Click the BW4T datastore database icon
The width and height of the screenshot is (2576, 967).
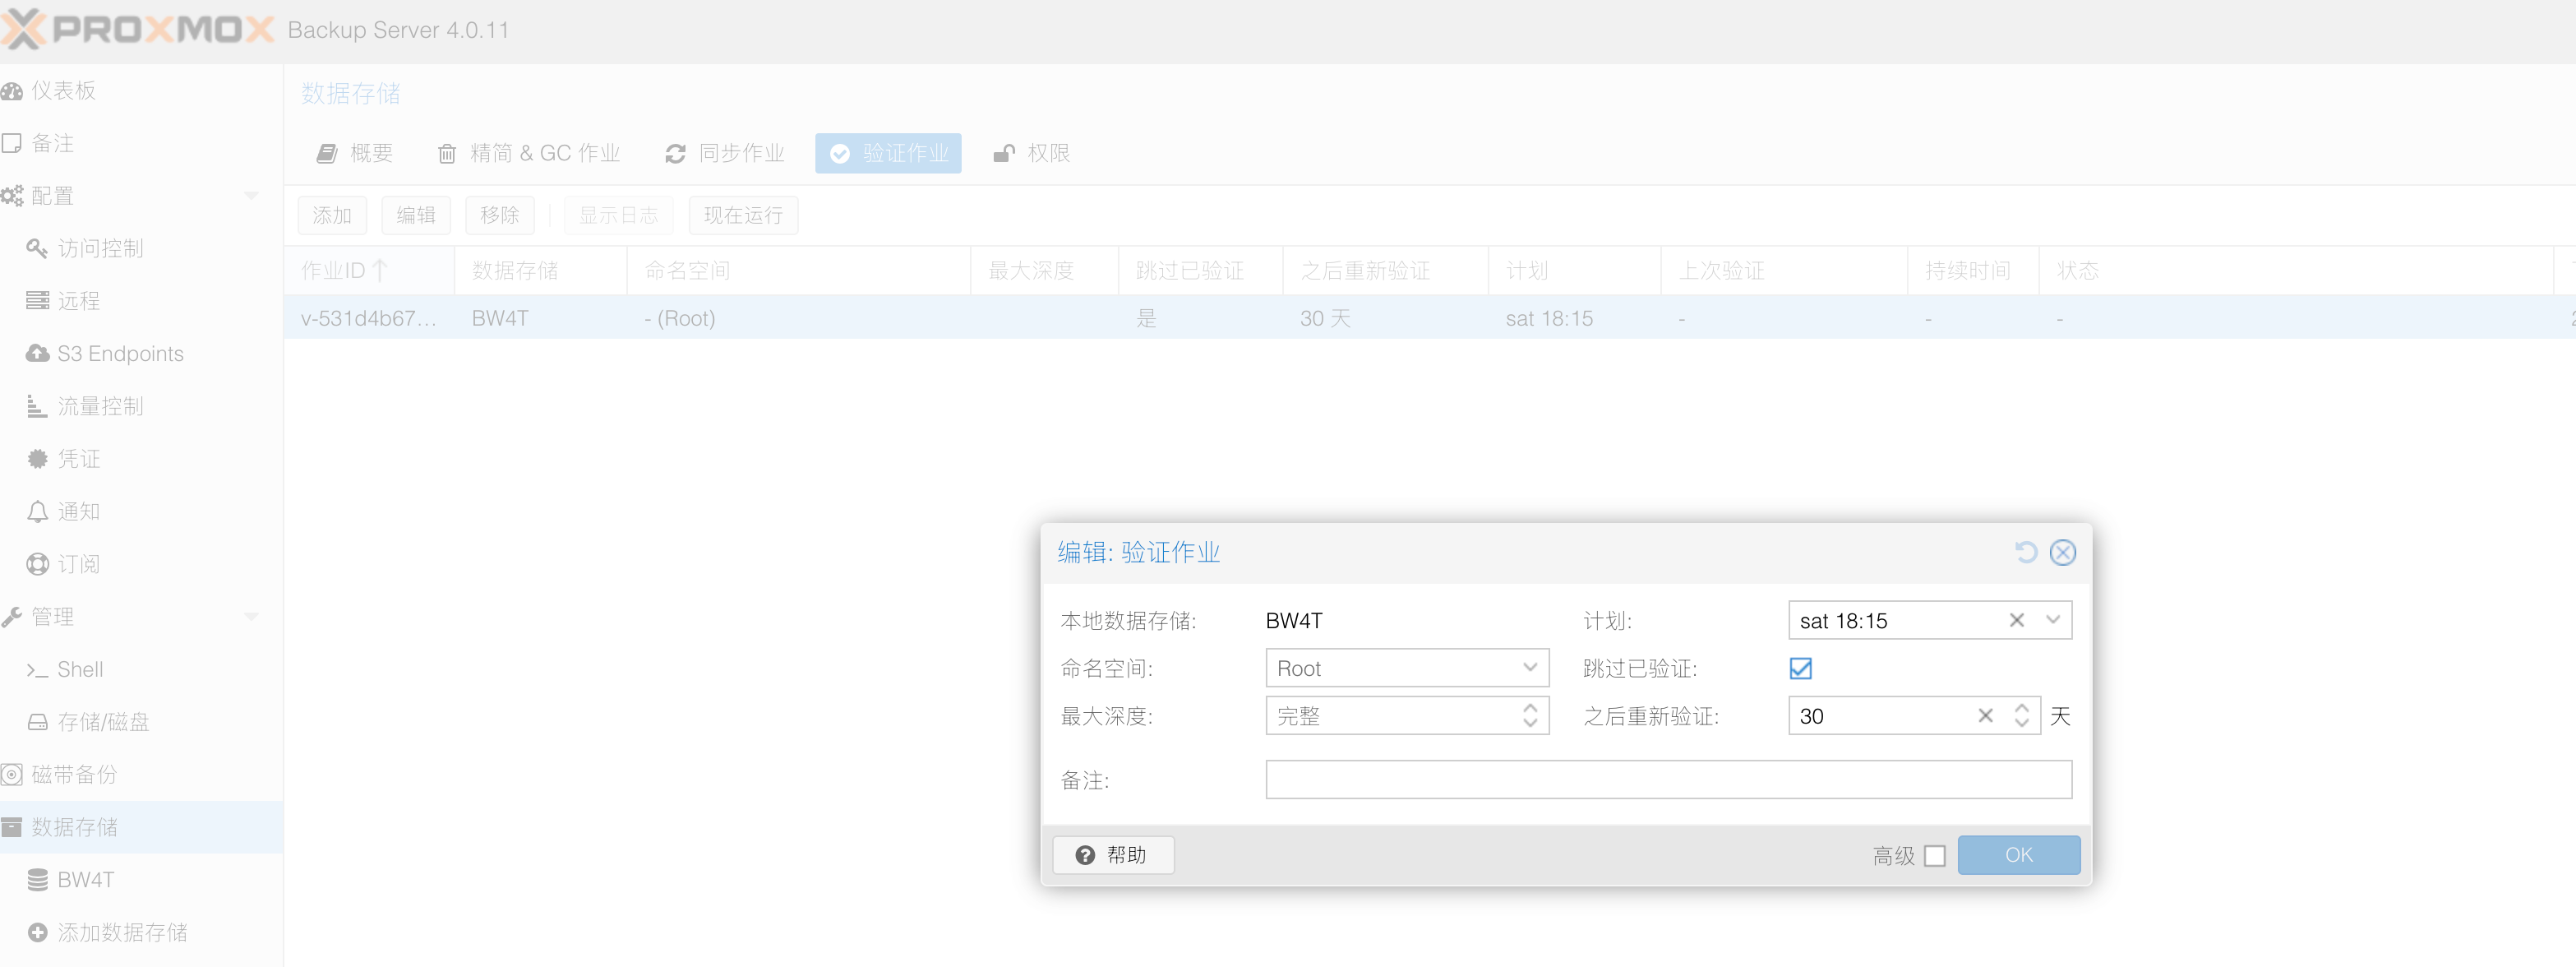click(38, 880)
